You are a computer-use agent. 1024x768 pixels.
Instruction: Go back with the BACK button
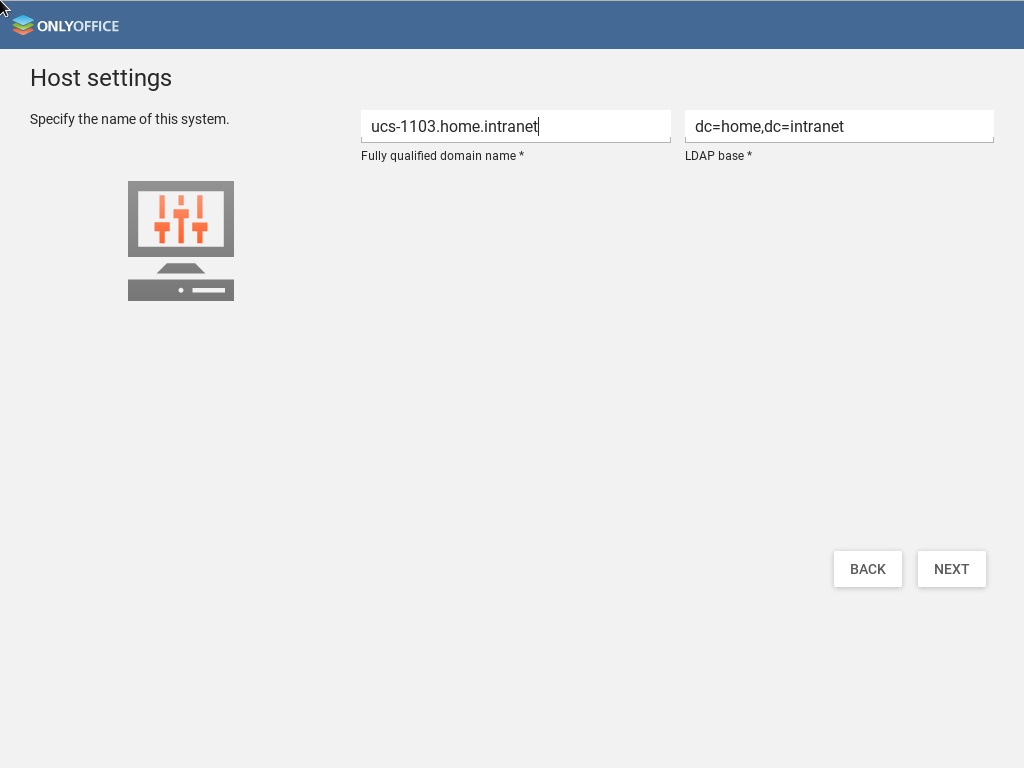867,569
